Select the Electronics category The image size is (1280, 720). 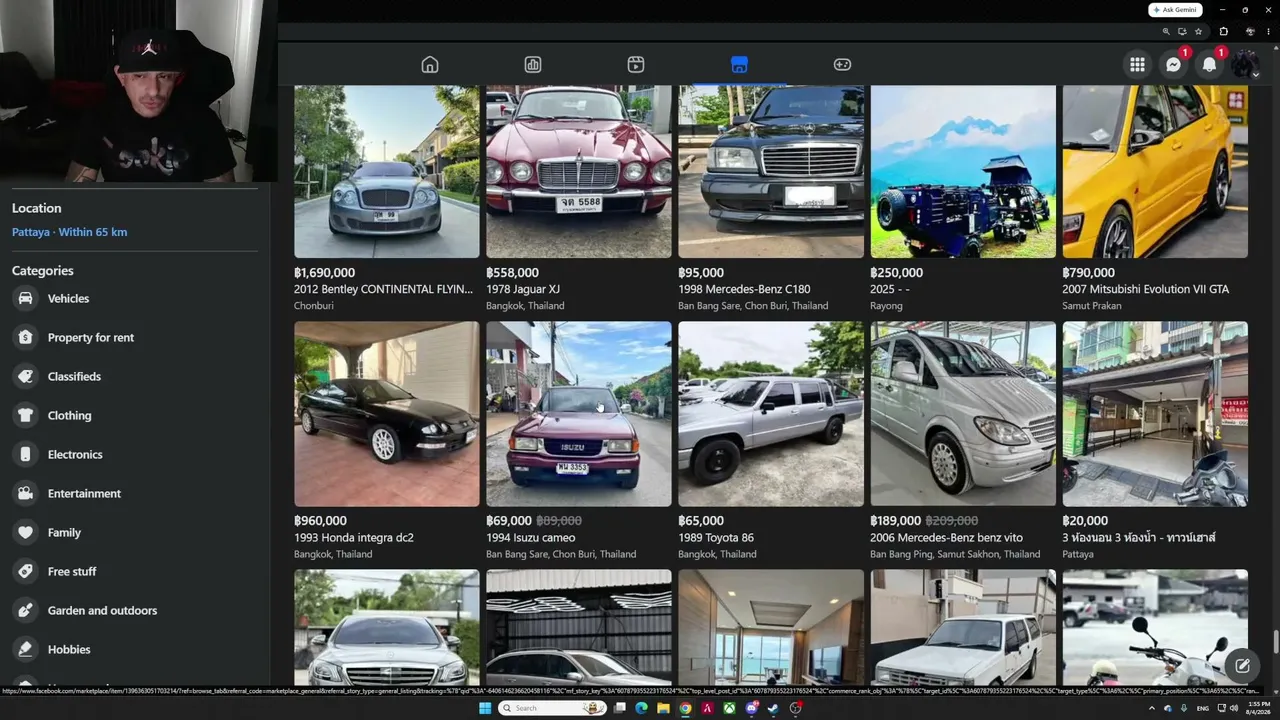click(135, 454)
